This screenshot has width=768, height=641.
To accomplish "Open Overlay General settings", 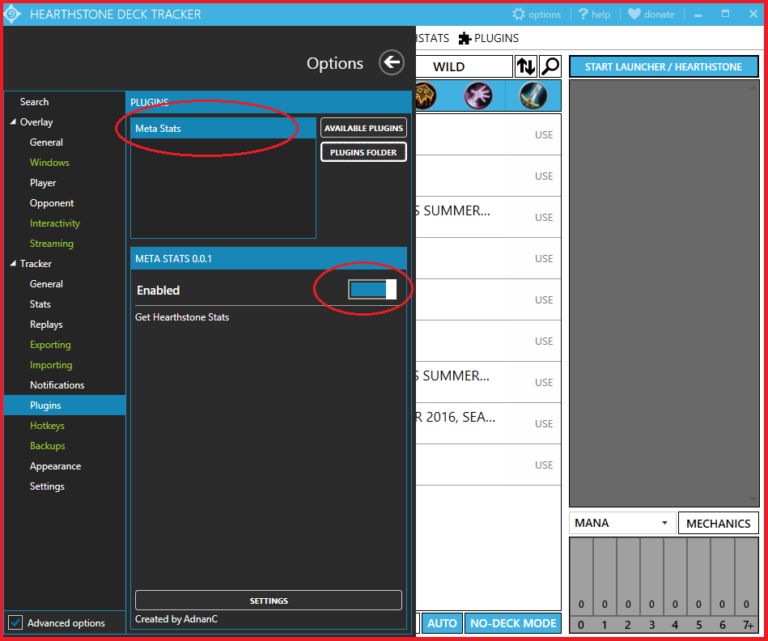I will click(46, 142).
